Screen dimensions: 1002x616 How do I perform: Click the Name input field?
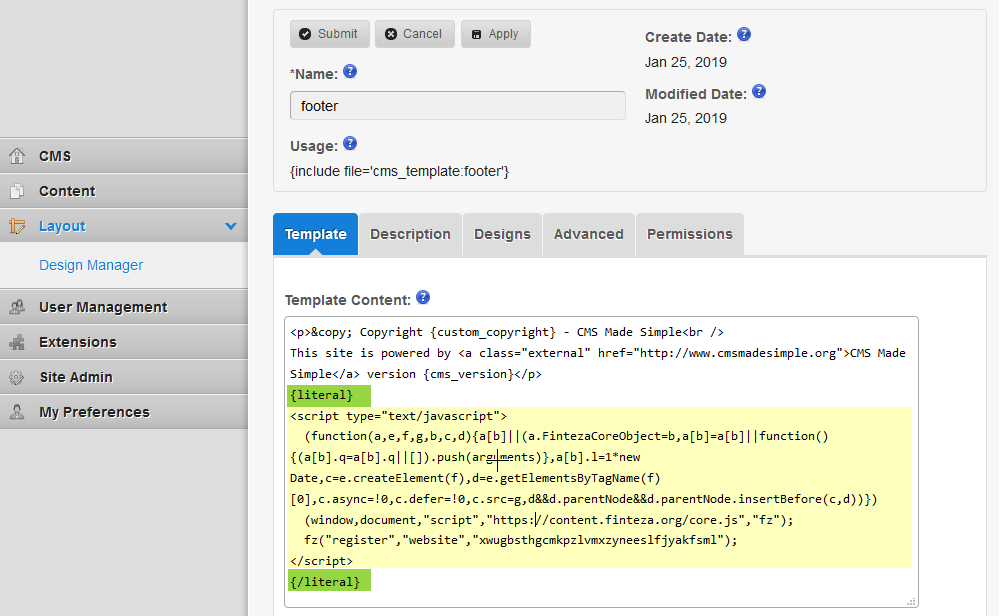click(x=457, y=106)
